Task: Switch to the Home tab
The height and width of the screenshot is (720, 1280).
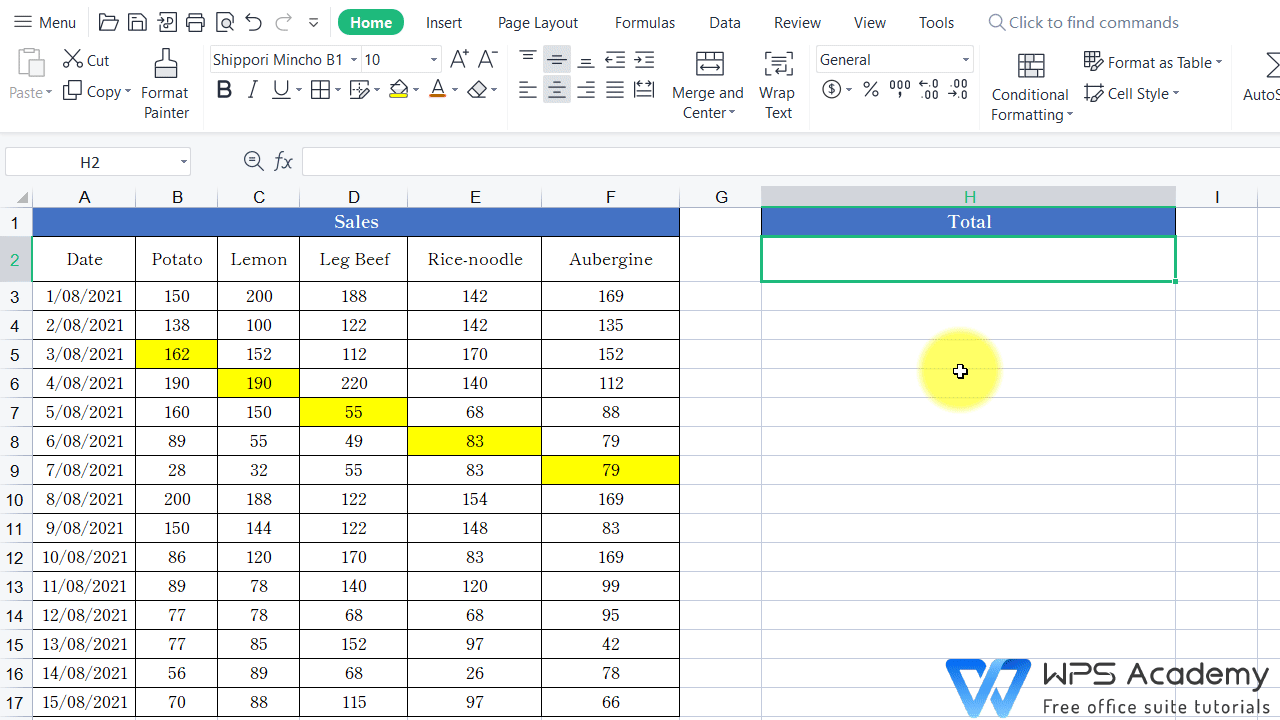Action: [x=371, y=22]
